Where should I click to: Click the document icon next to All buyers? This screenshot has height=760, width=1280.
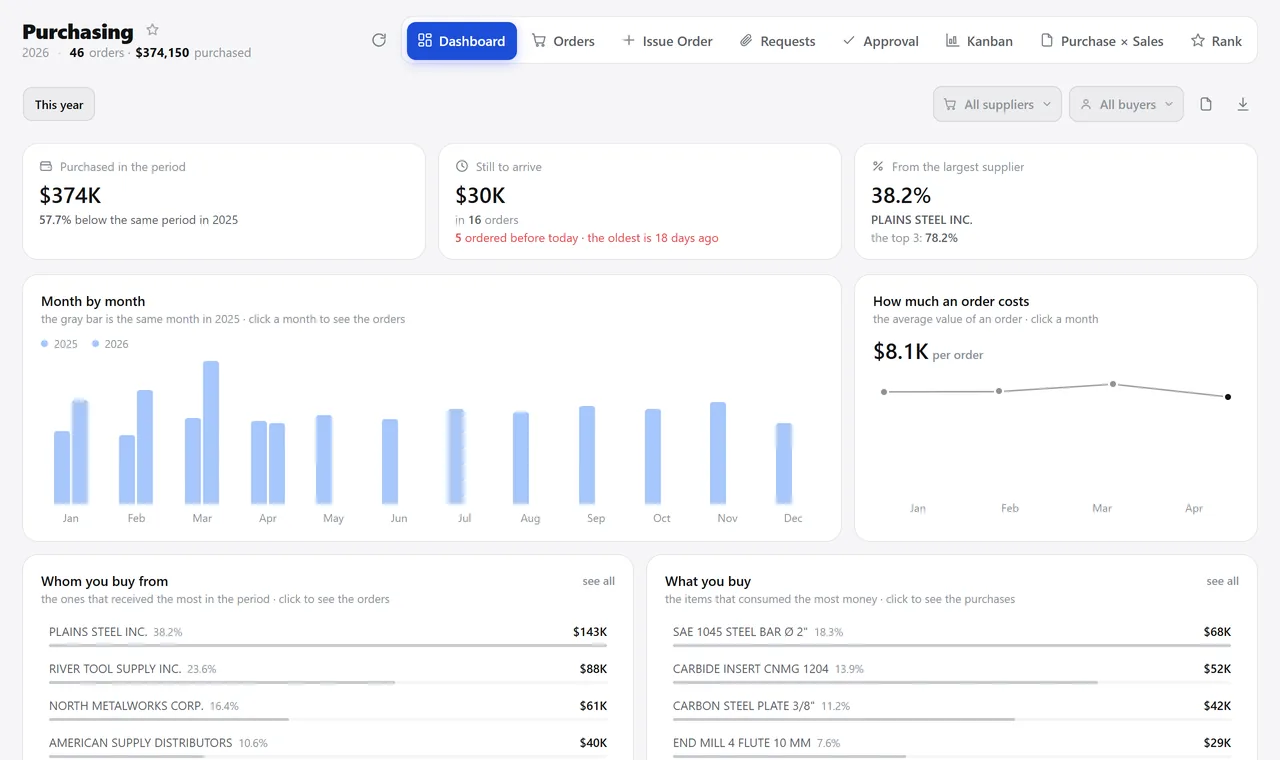tap(1206, 104)
